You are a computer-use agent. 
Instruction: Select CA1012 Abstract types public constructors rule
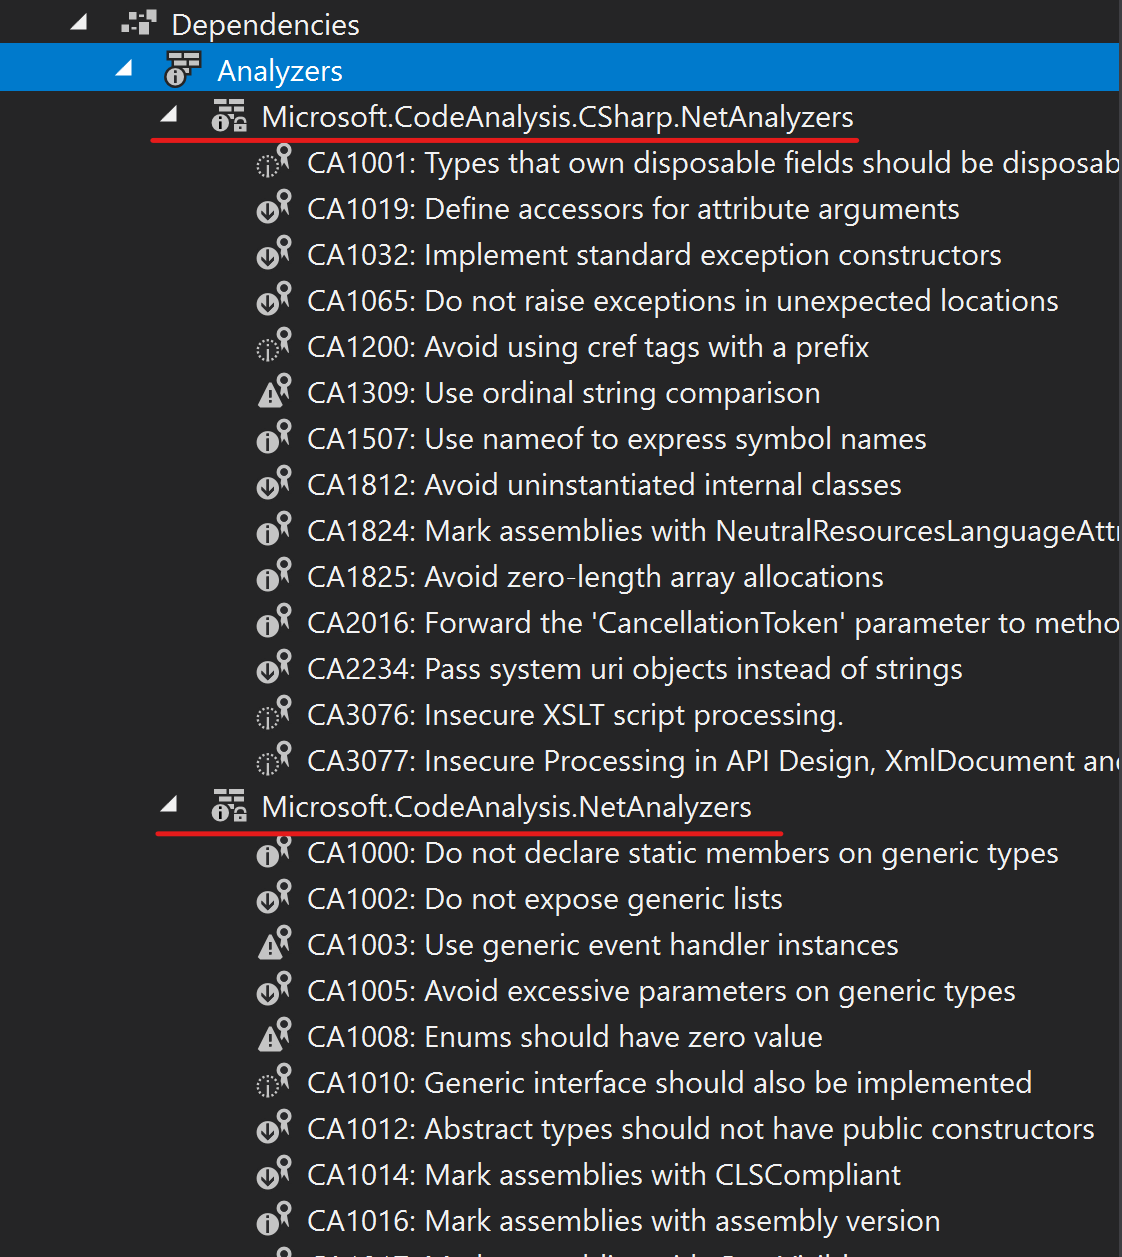(701, 1129)
